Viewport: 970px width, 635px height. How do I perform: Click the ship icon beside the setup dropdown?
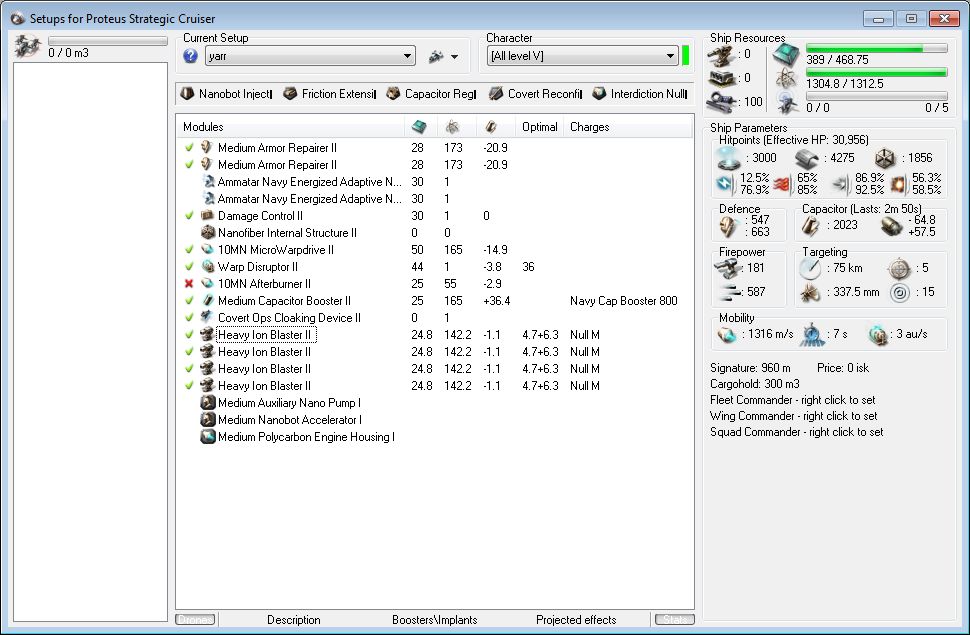[x=436, y=56]
